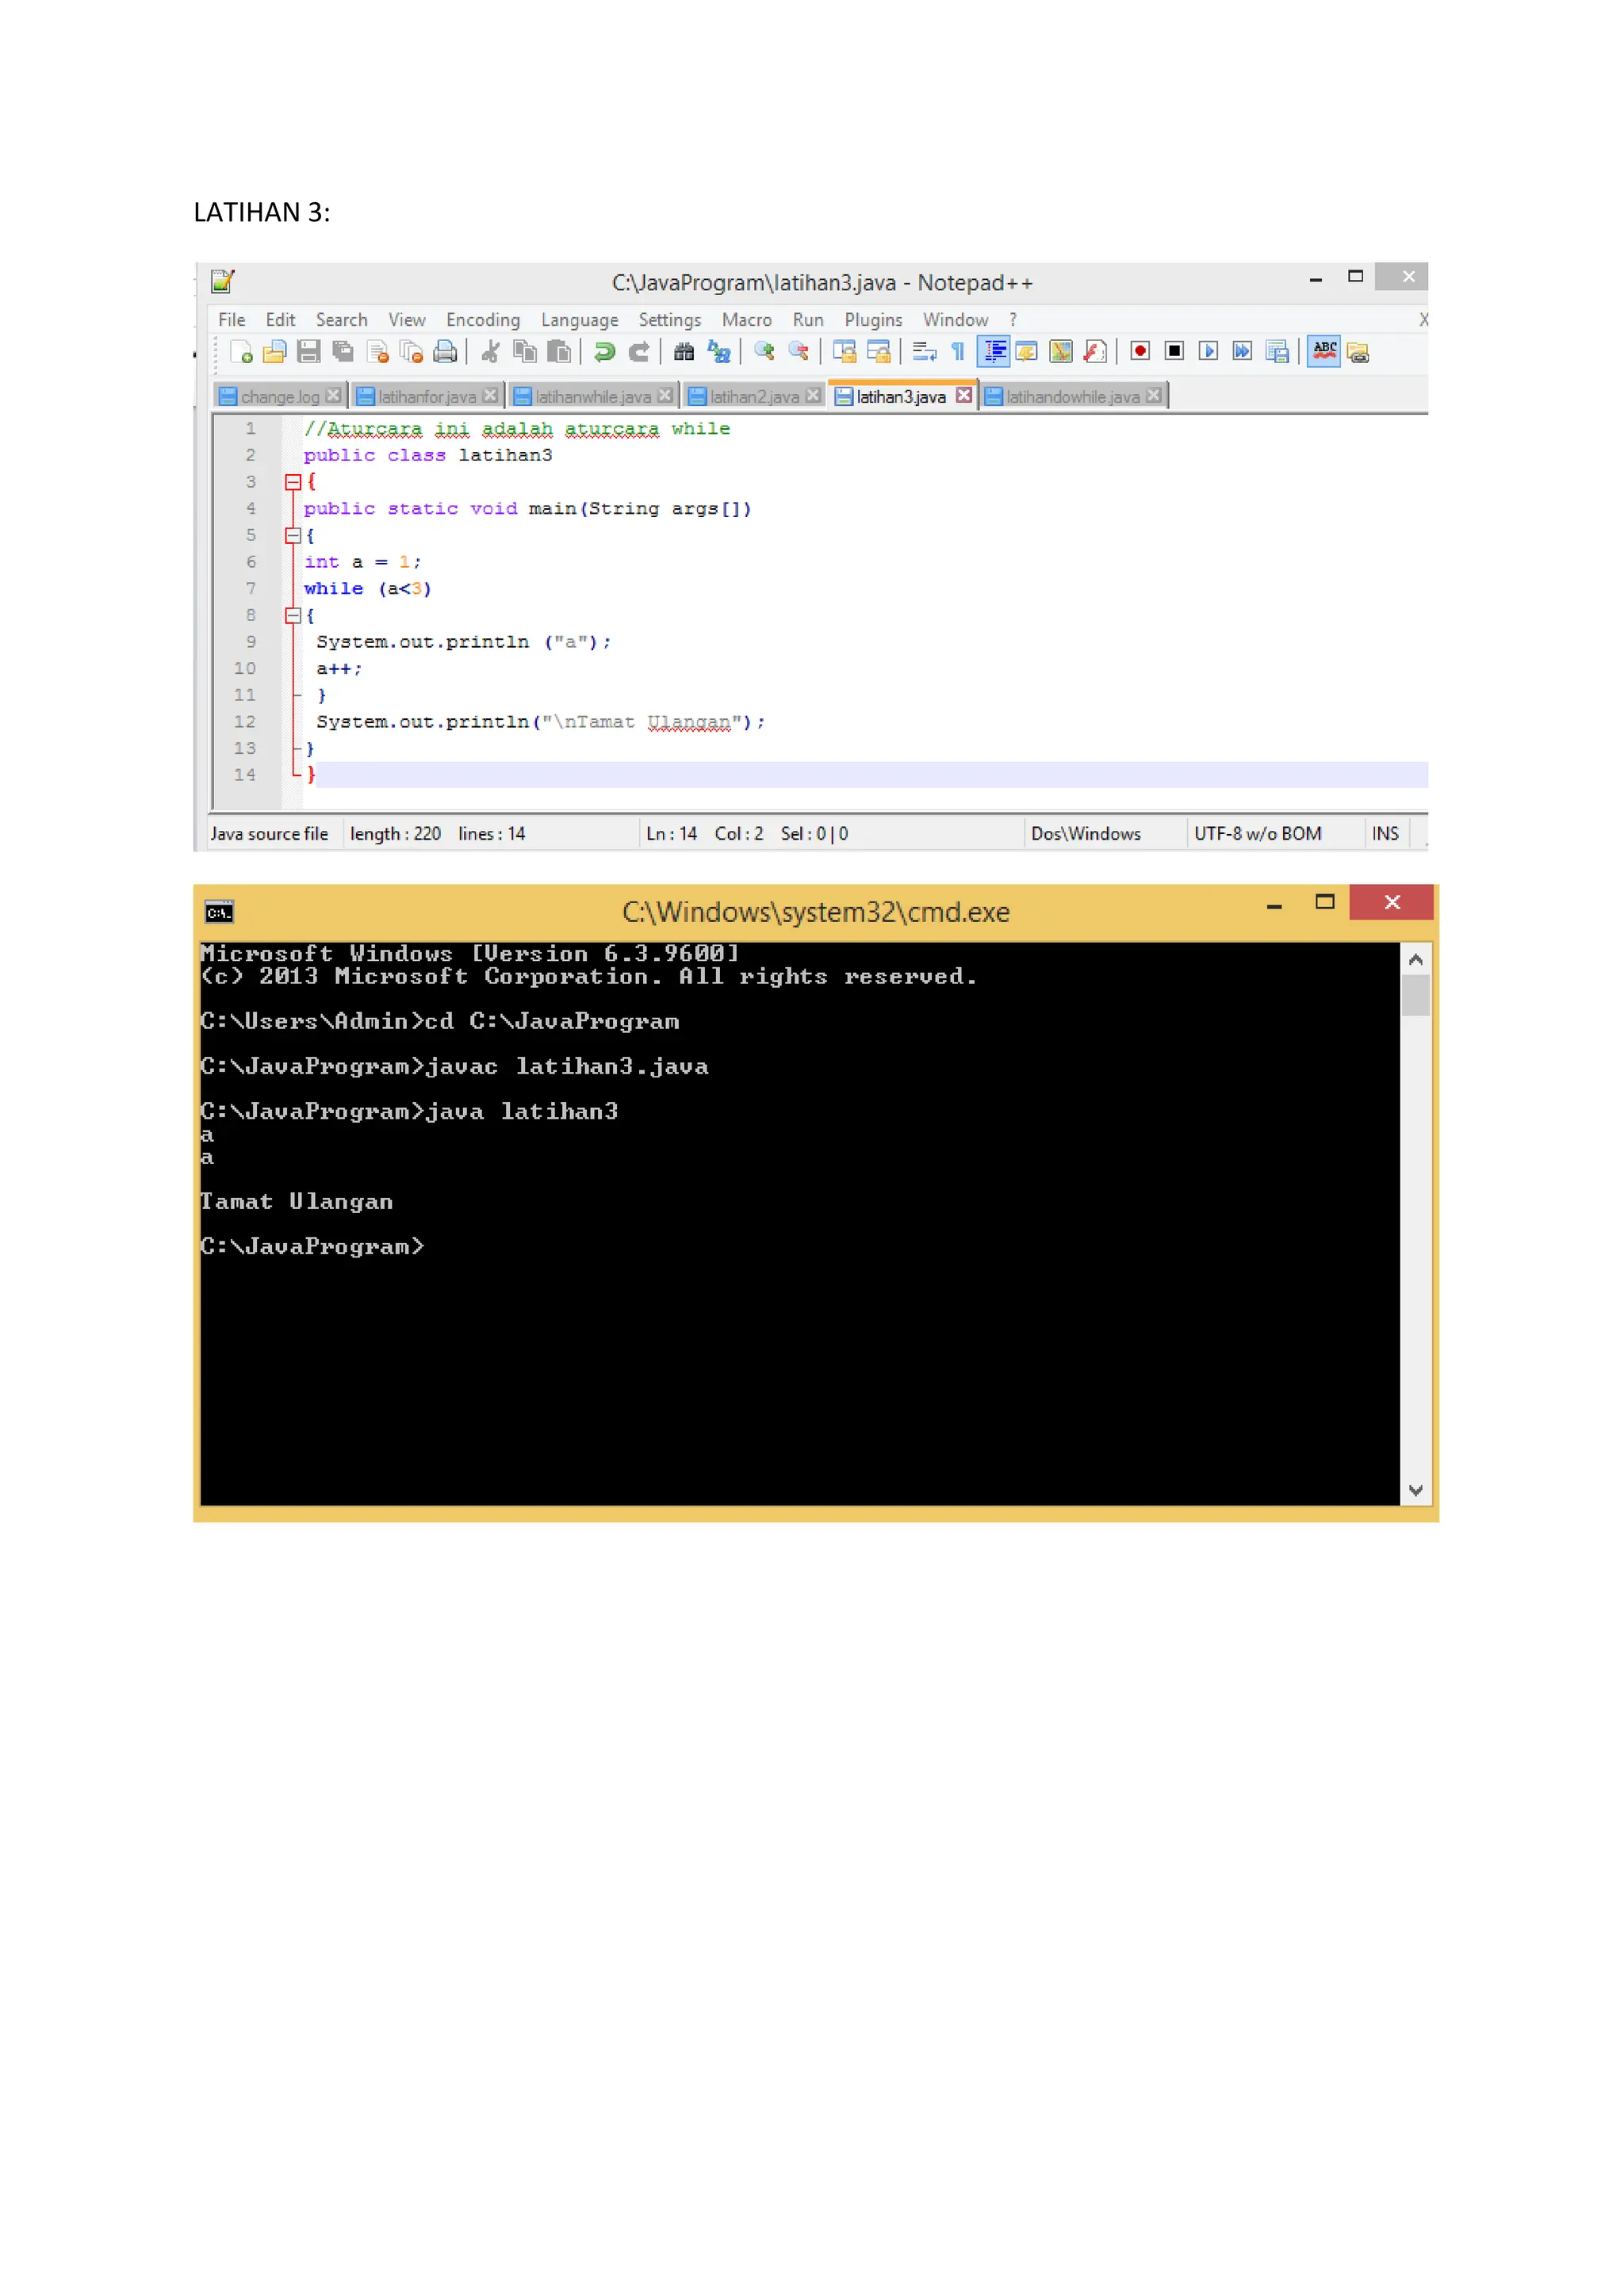The height and width of the screenshot is (2296, 1624).
Task: Click the Run Macro Multiple Times icon
Action: [1242, 352]
